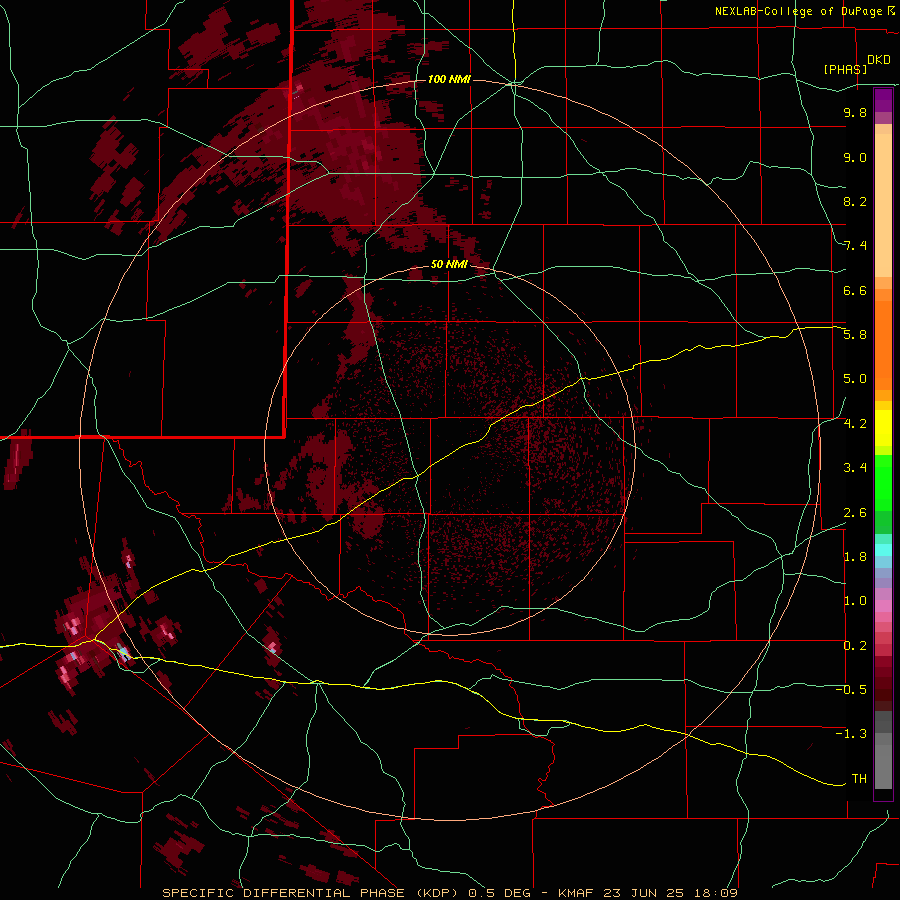Select the 0.2 legend value
The image size is (900, 900).
[x=855, y=646]
